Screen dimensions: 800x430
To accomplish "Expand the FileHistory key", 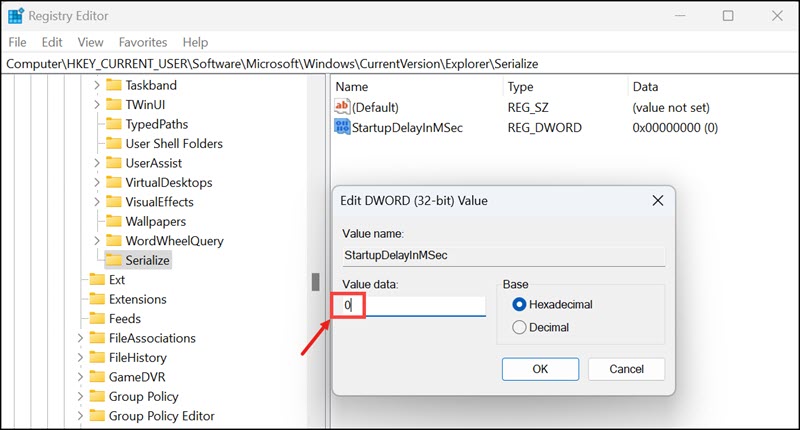I will coord(80,358).
